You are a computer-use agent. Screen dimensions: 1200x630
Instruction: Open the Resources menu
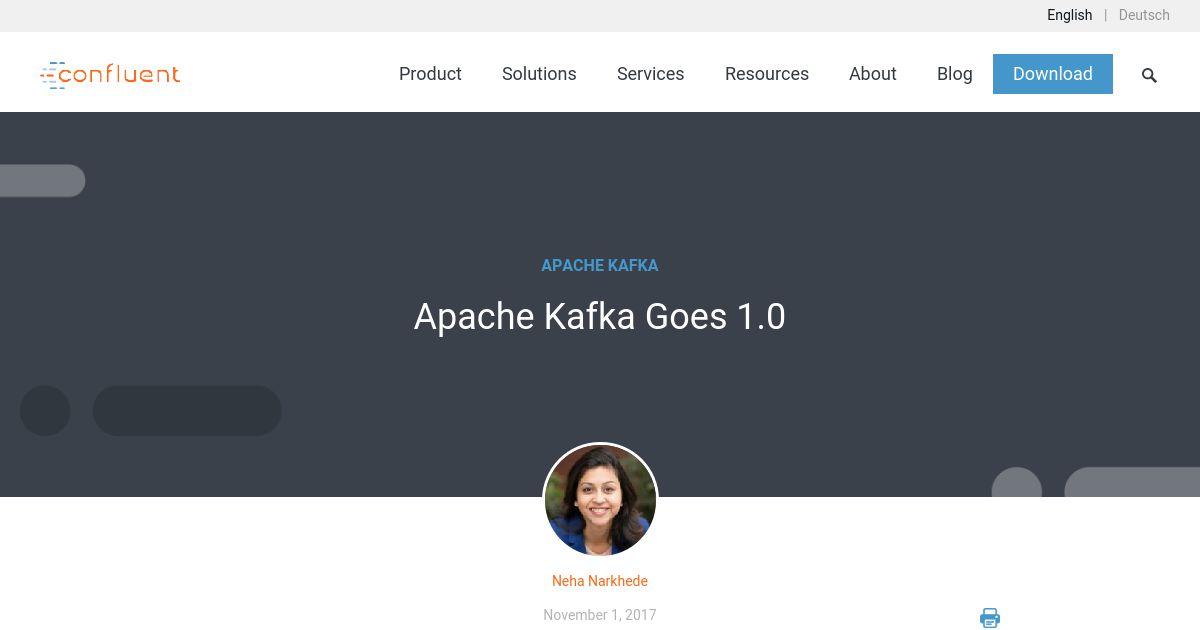767,74
